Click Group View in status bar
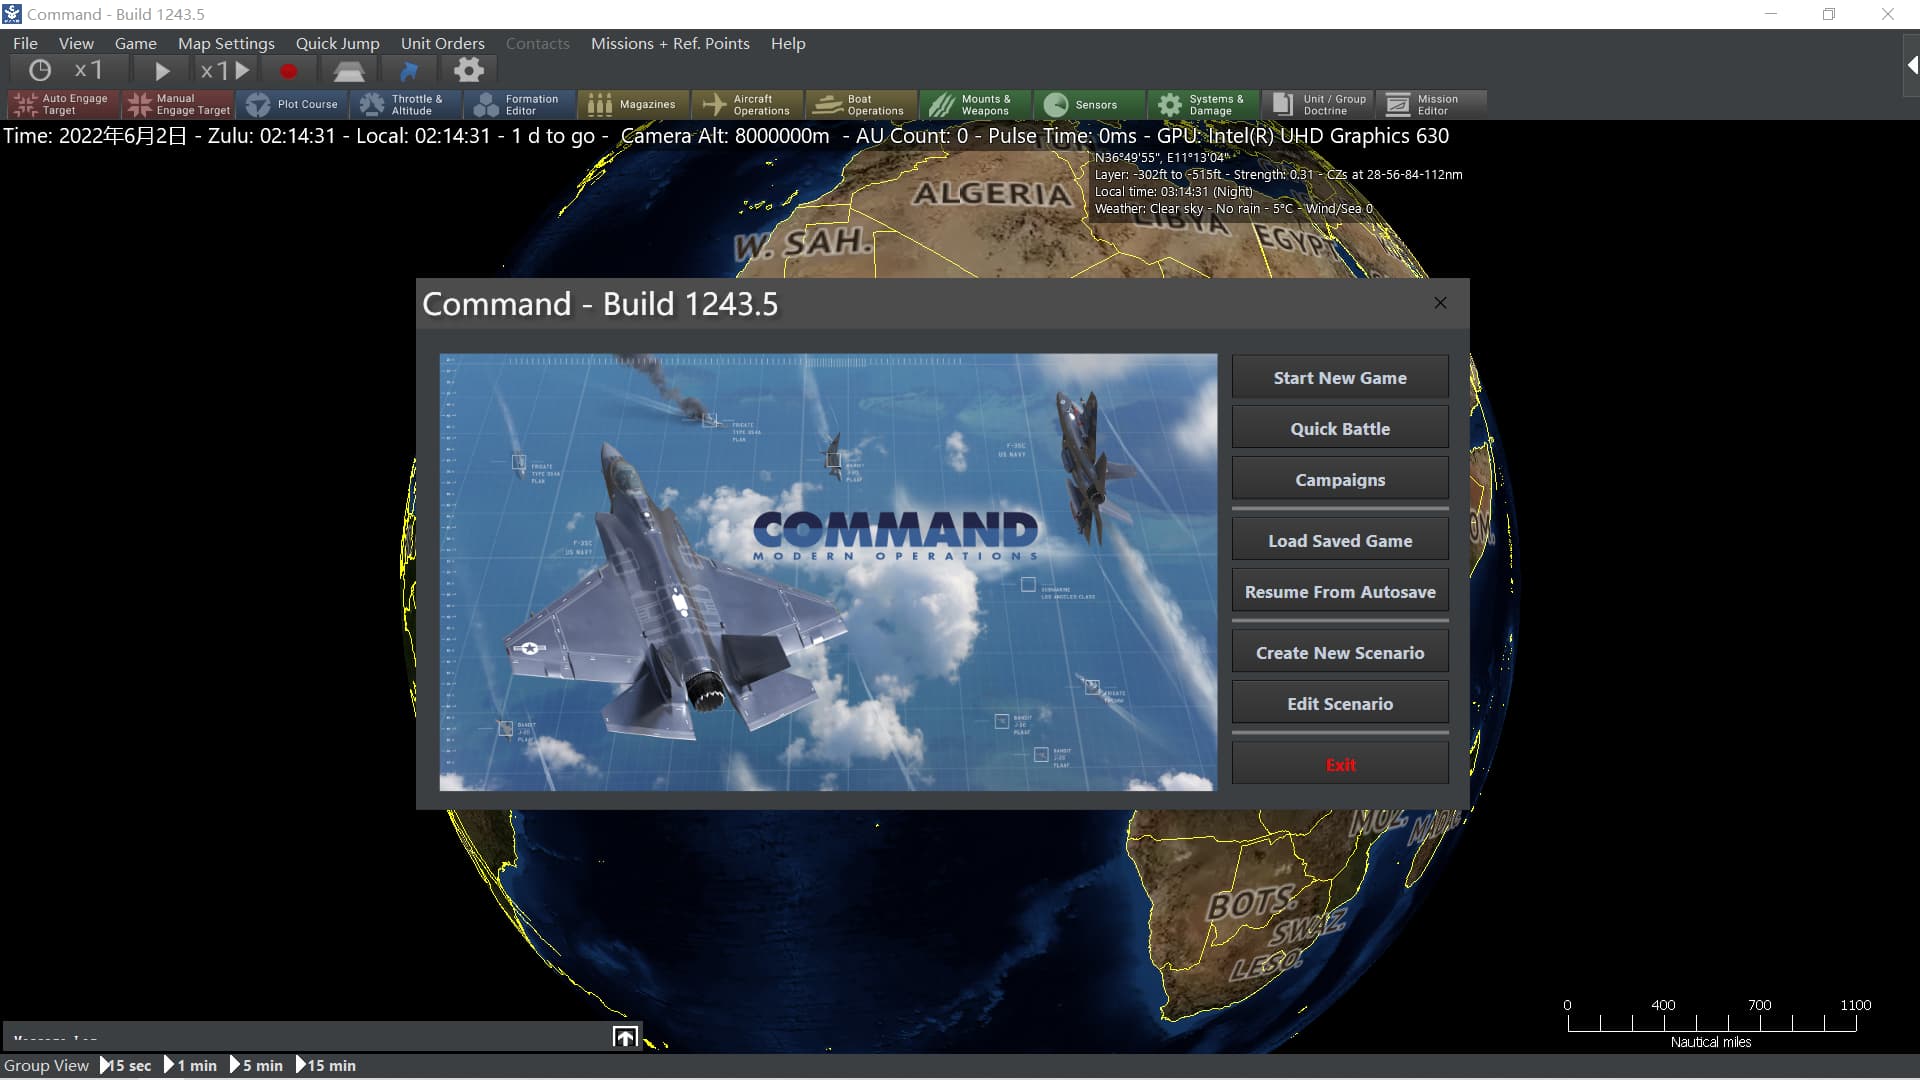The height and width of the screenshot is (1080, 1920). click(46, 1065)
